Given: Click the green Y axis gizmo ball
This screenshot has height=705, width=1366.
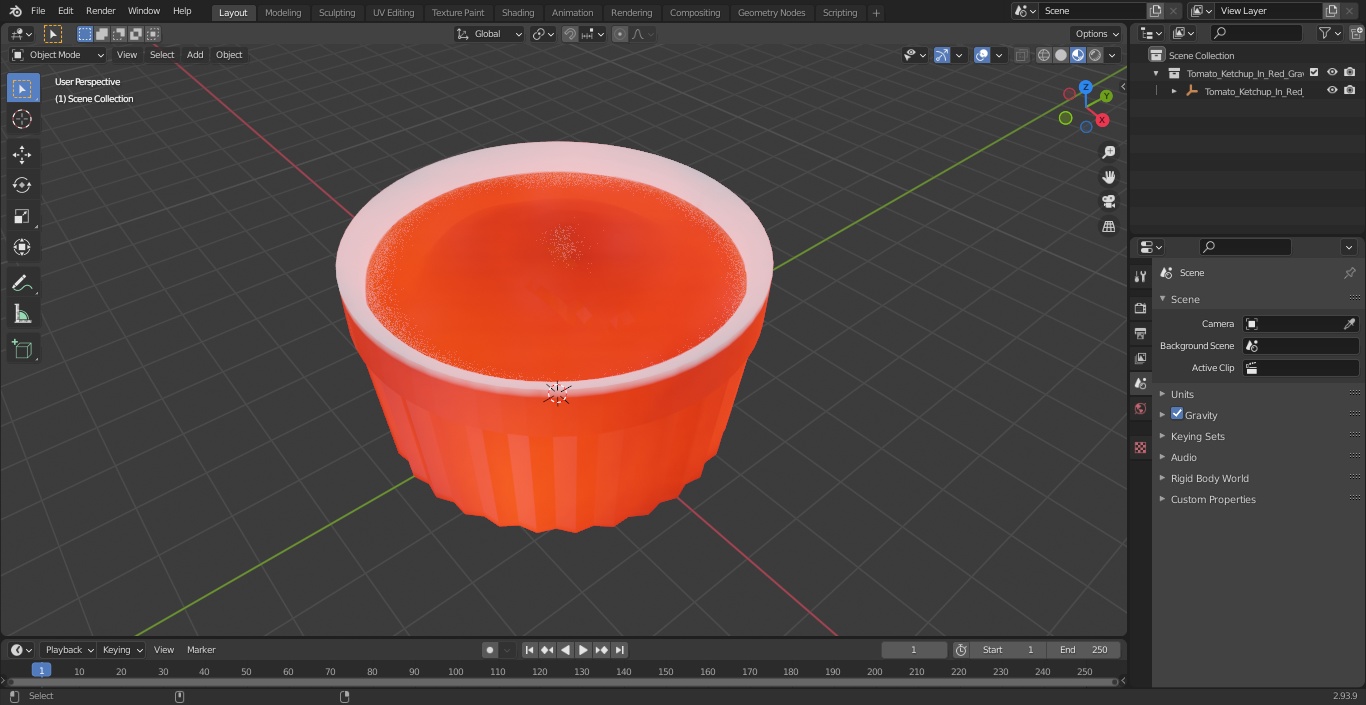Looking at the screenshot, I should [1106, 97].
